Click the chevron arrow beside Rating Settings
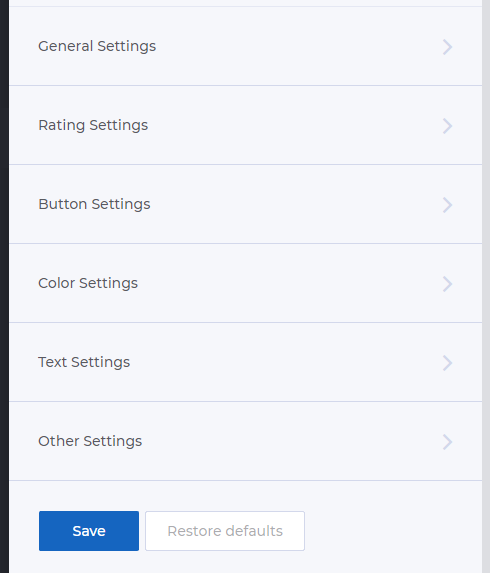This screenshot has height=573, width=490. point(447,126)
